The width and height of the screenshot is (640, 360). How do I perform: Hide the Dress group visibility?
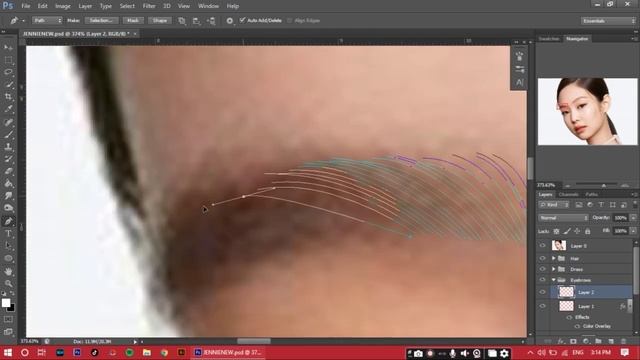[542, 269]
